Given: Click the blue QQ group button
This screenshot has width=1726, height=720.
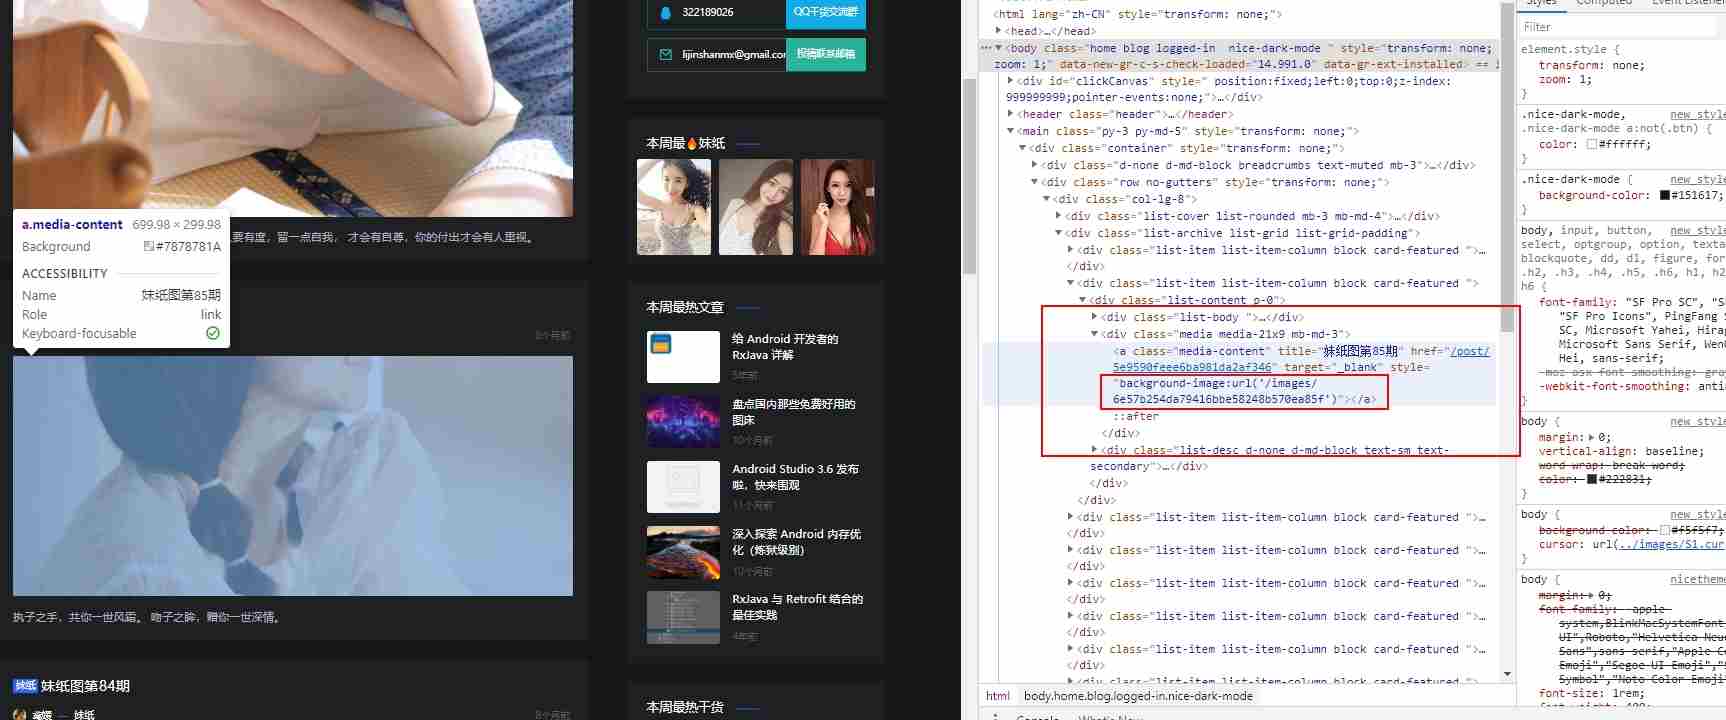Looking at the screenshot, I should pyautogui.click(x=826, y=12).
